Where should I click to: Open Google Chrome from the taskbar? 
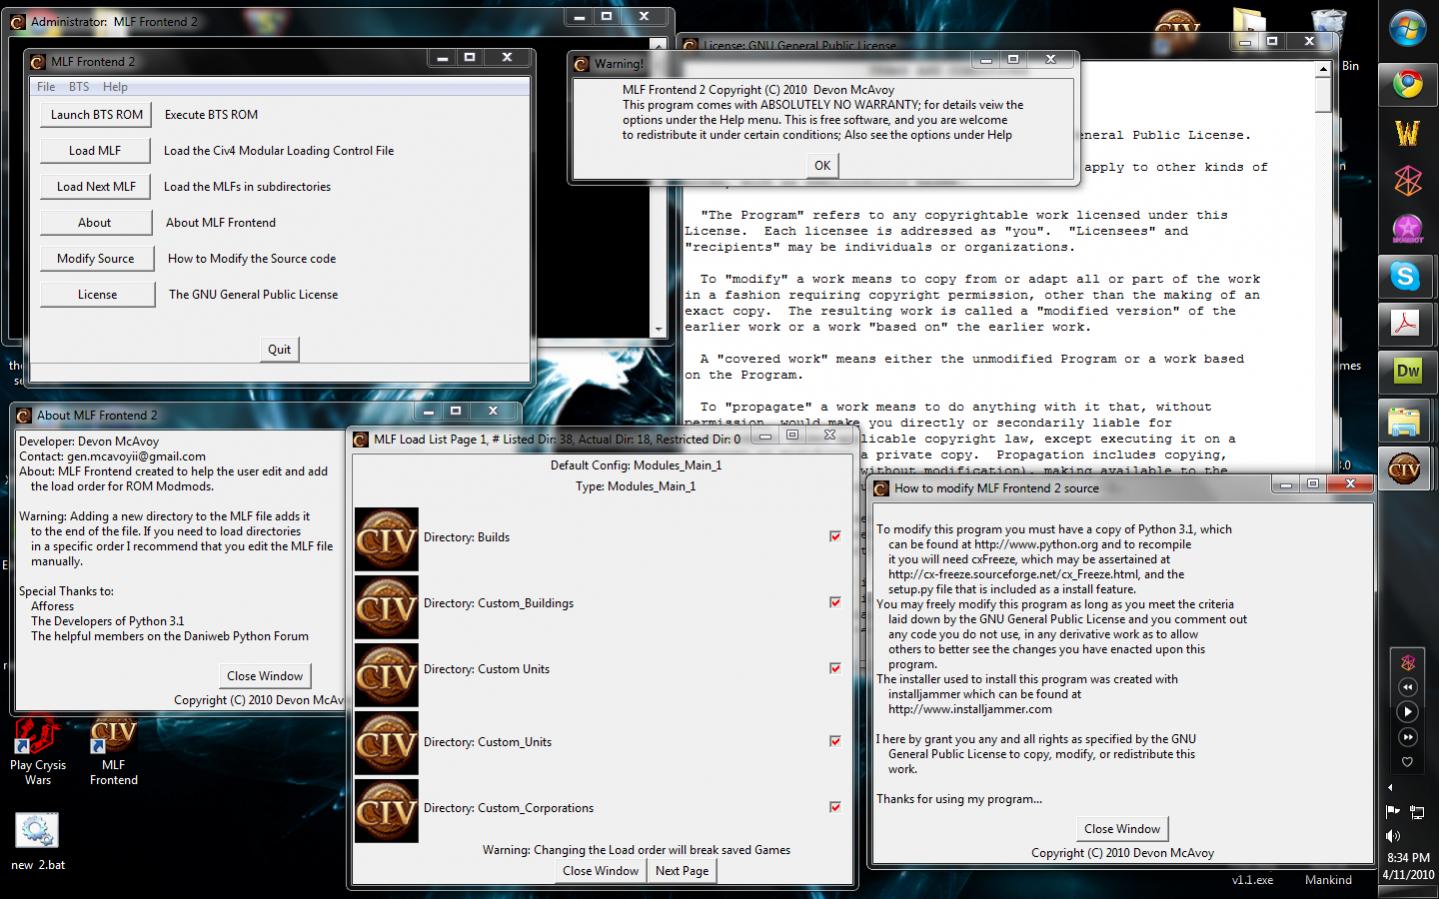coord(1408,84)
